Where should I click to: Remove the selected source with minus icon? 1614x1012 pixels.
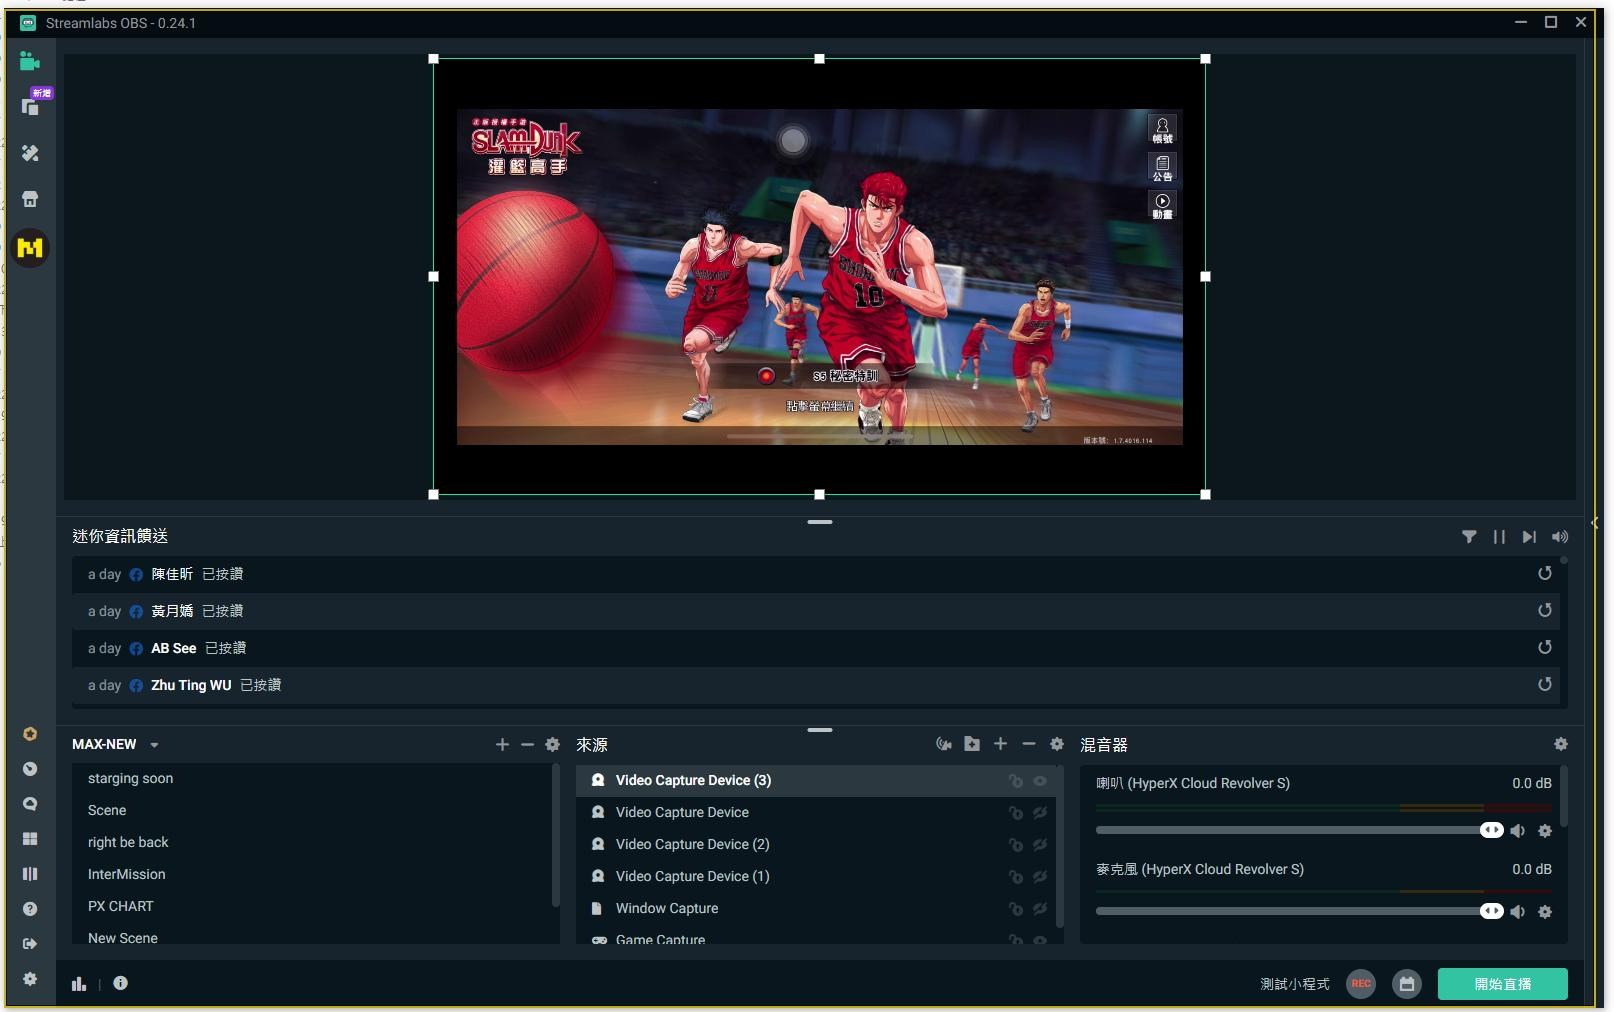pyautogui.click(x=1028, y=744)
